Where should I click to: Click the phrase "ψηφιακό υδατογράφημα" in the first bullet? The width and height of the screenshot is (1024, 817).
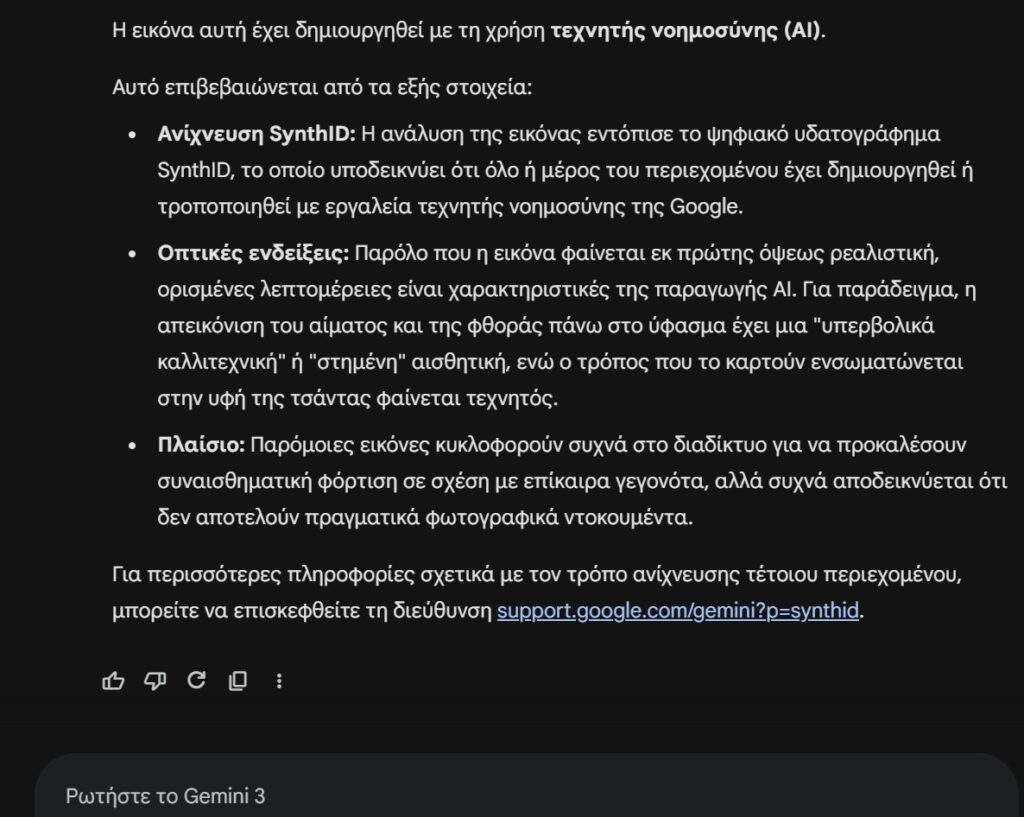pyautogui.click(x=817, y=134)
